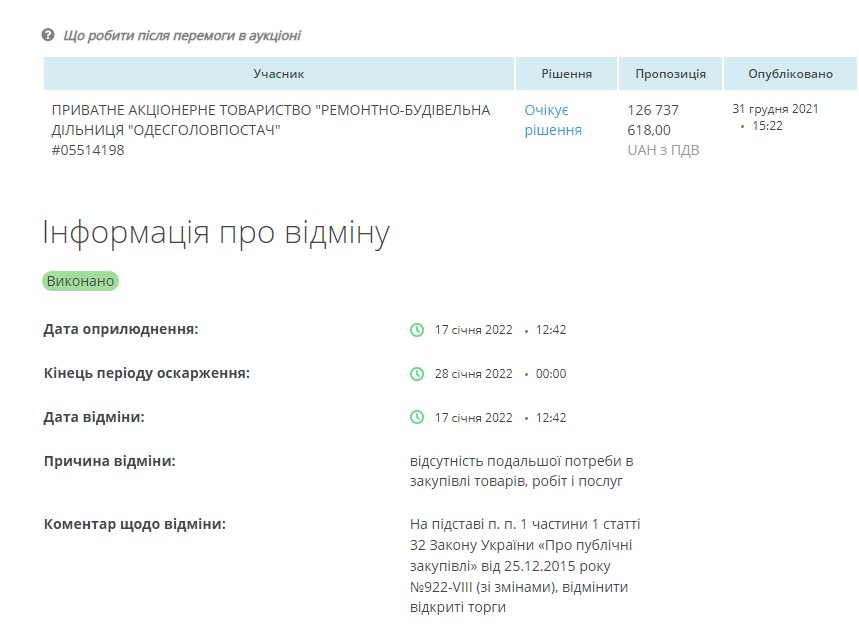Image resolution: width=859 pixels, height=642 pixels.
Task: Click clock icon beside Дата відміни
Action: [x=417, y=418]
